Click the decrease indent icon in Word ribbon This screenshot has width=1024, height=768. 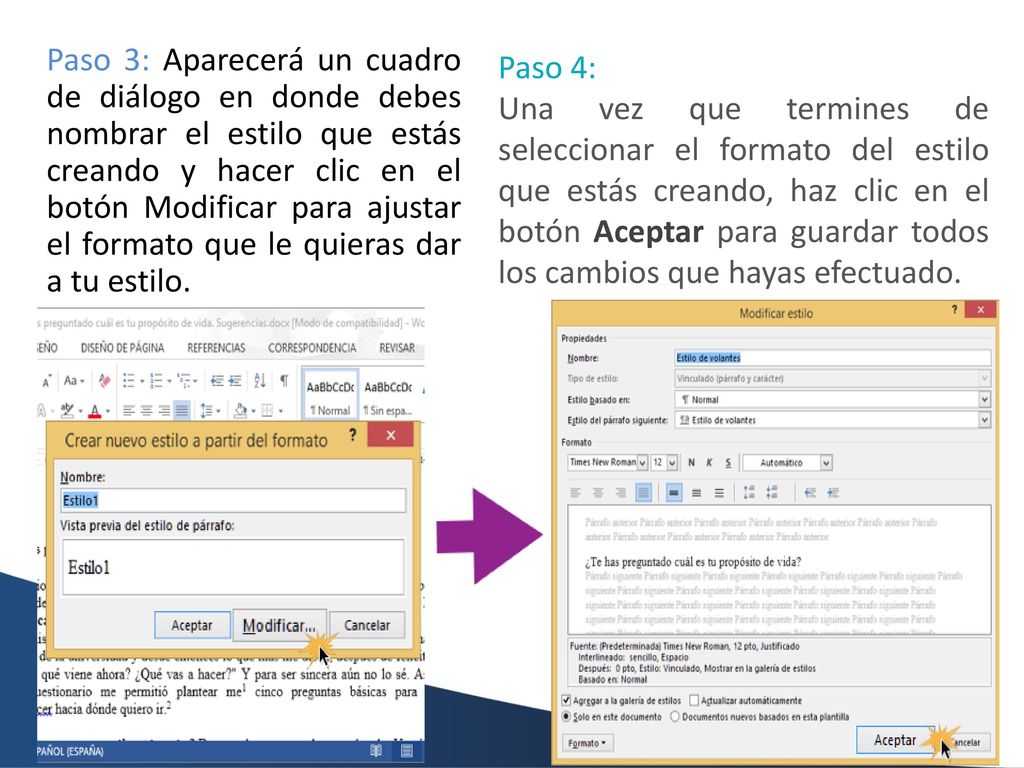217,380
